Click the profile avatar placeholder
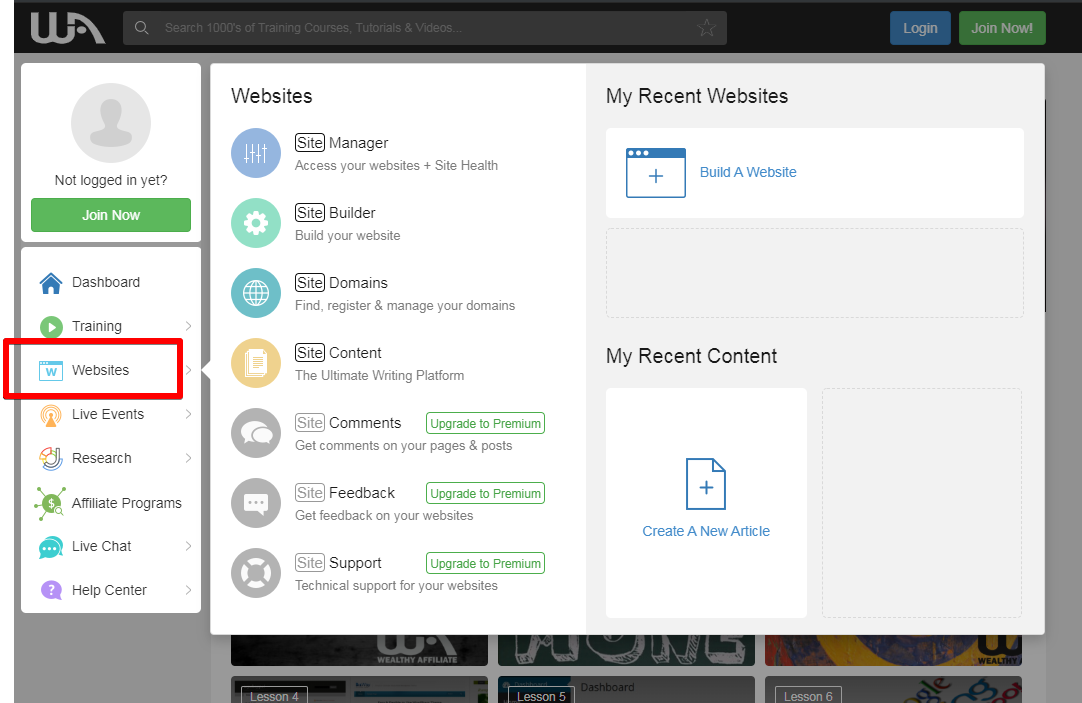1082x703 pixels. pyautogui.click(x=111, y=123)
